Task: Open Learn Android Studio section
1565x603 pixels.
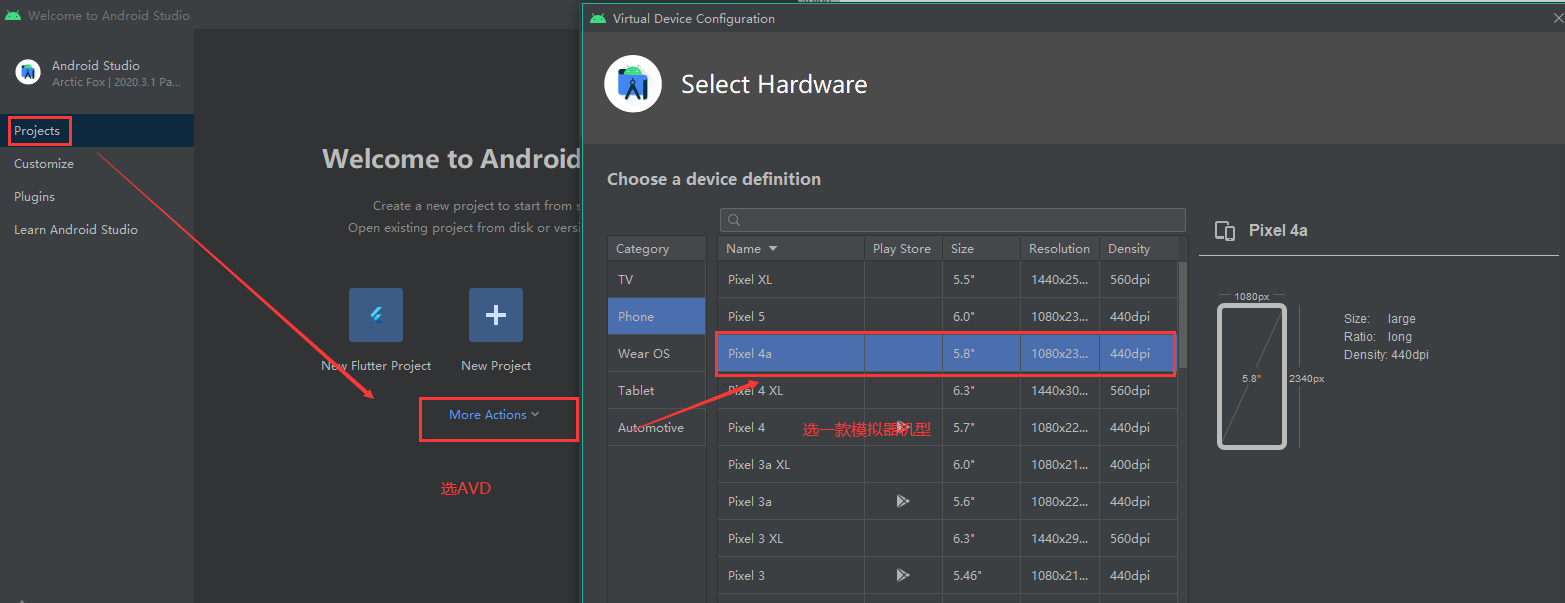Action: point(76,230)
